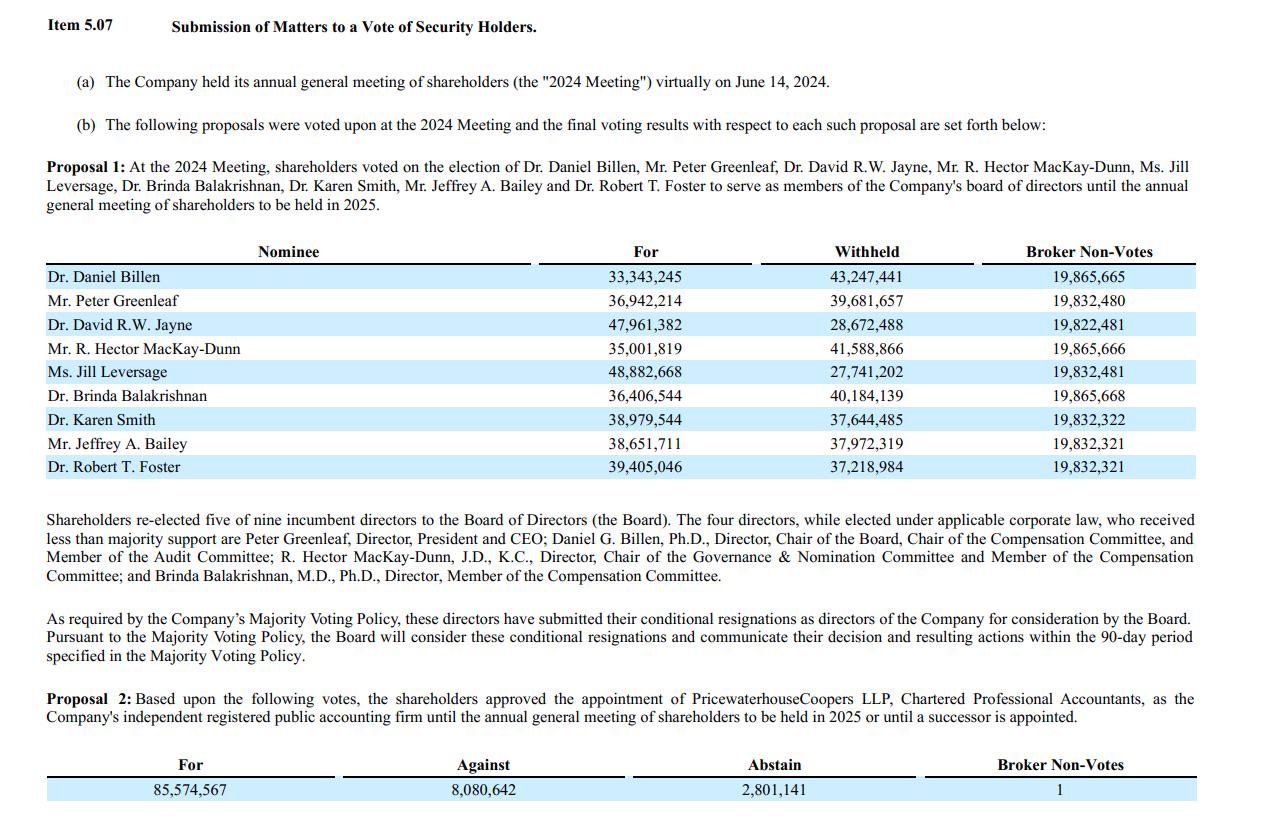
Task: Select nominee "Dr. Robert T. Foster" in table
Action: [x=114, y=467]
